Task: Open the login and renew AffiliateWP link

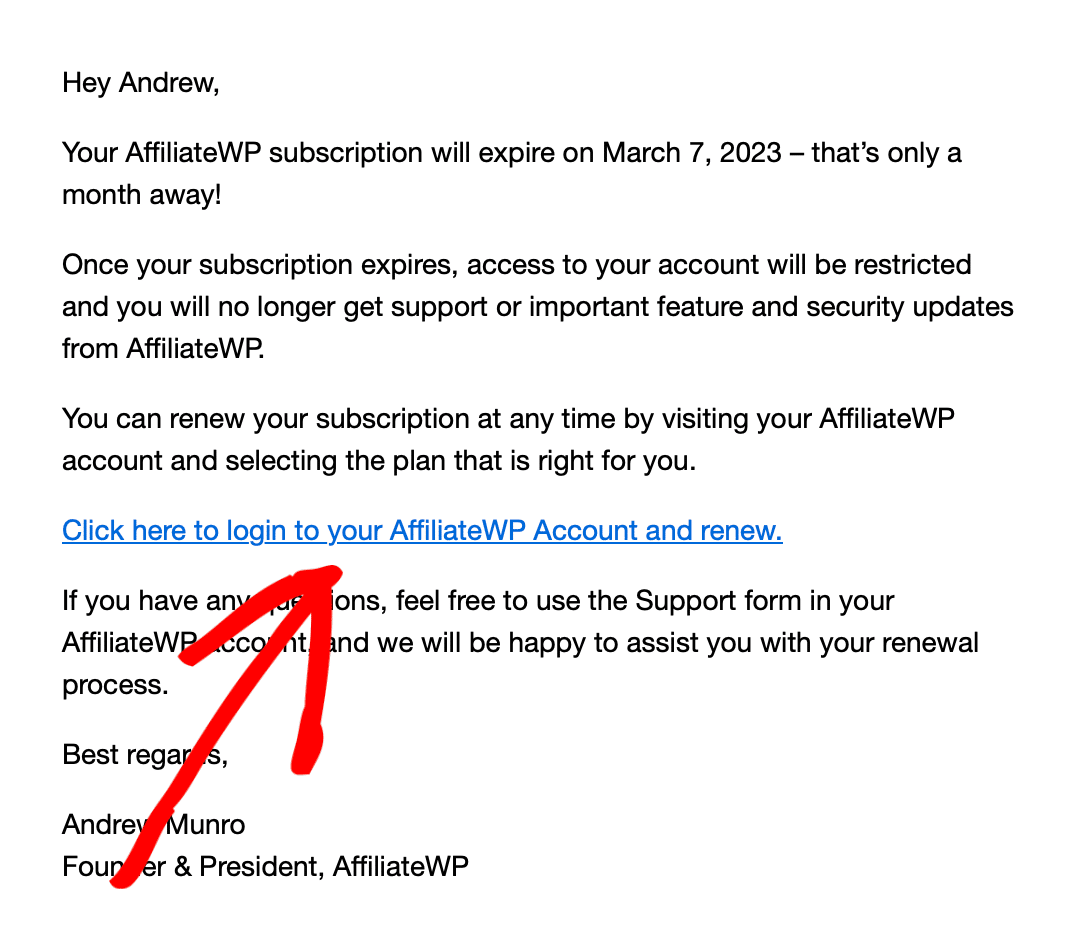Action: click(422, 531)
